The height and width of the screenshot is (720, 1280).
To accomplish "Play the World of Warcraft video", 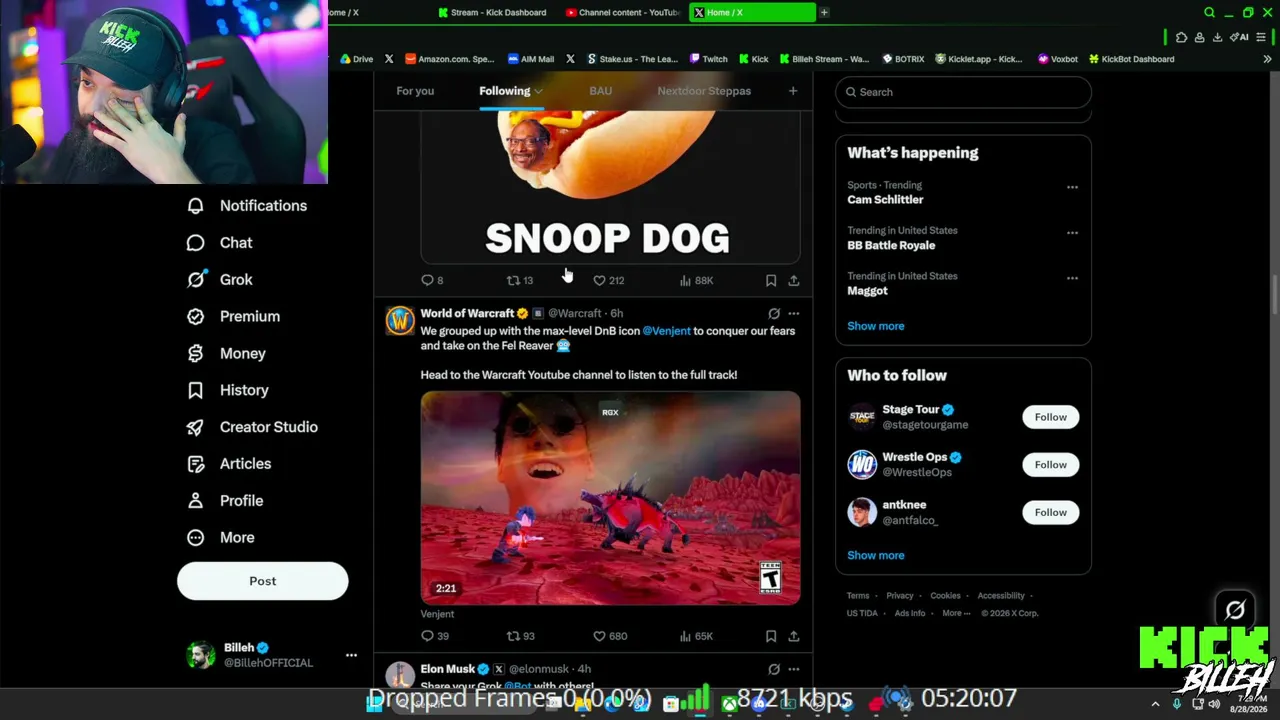I will [x=610, y=498].
